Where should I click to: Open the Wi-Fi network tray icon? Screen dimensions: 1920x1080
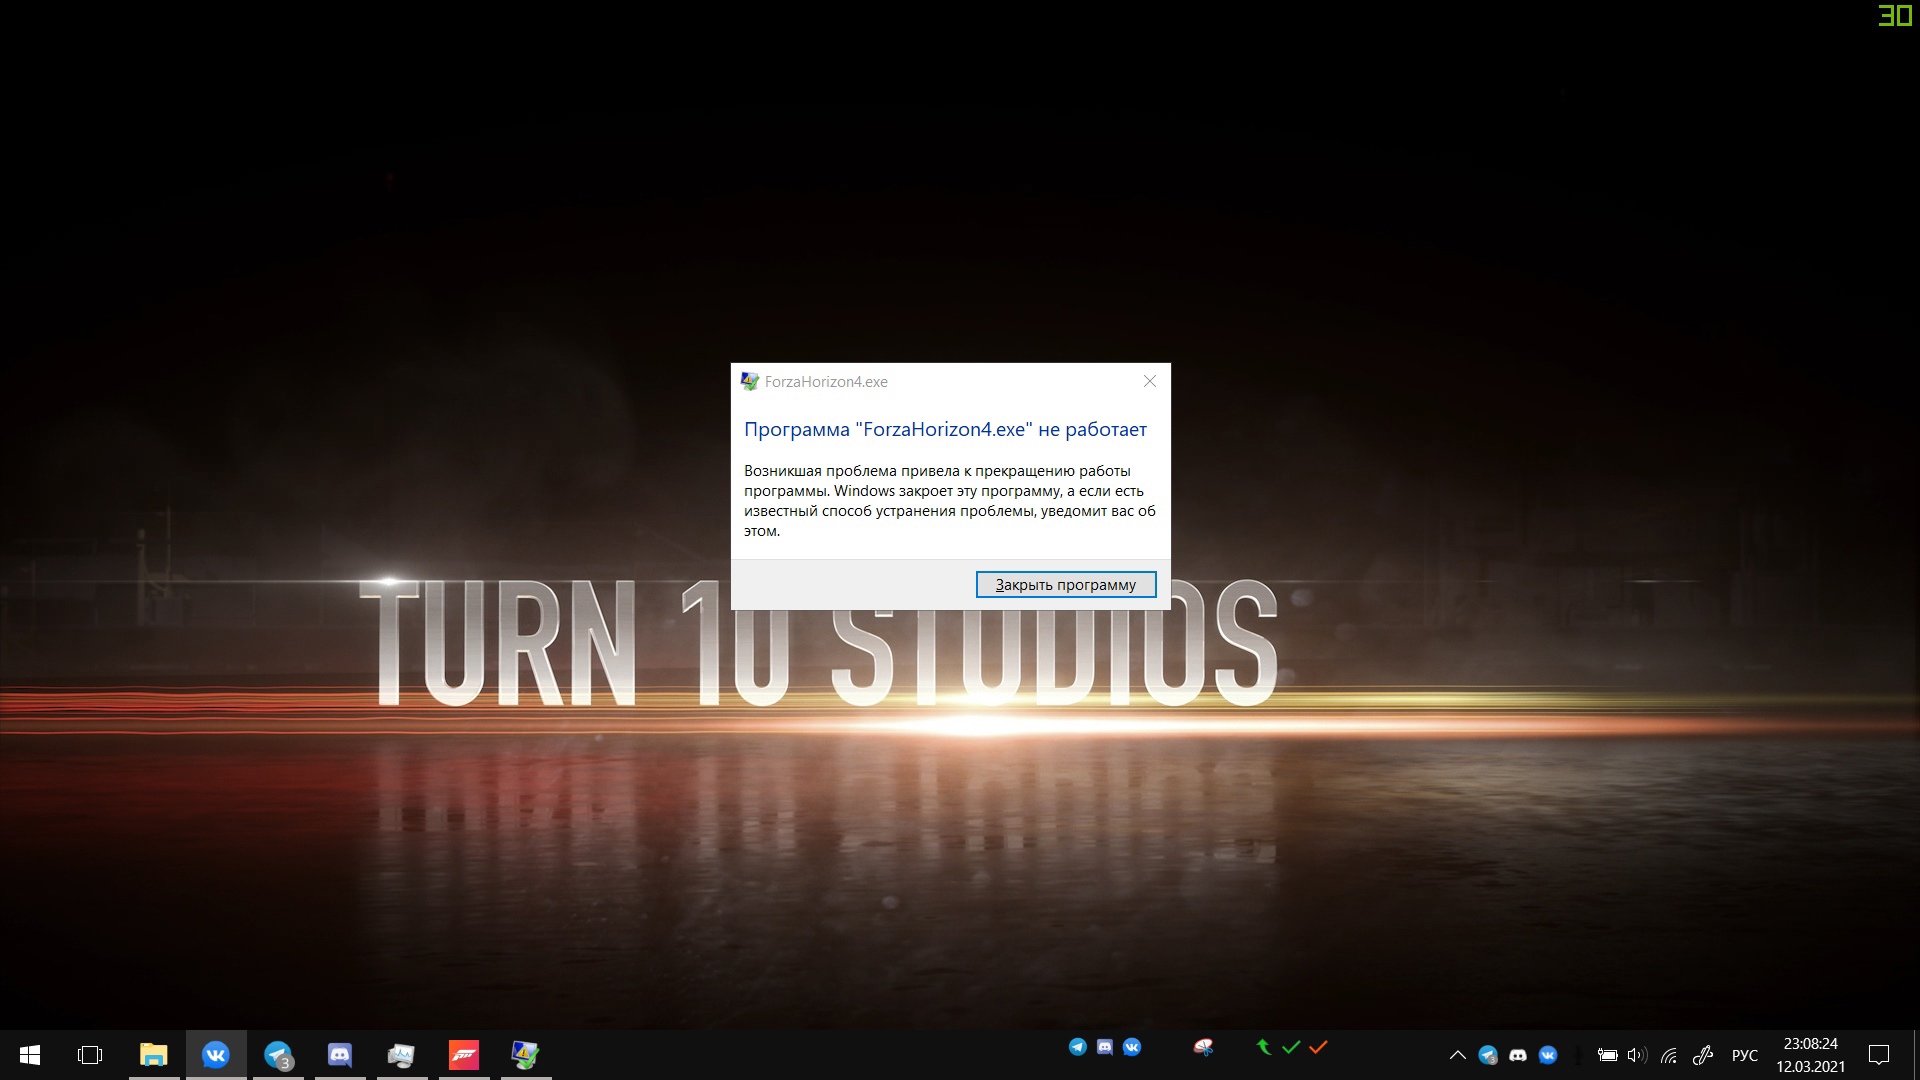click(x=1669, y=1055)
